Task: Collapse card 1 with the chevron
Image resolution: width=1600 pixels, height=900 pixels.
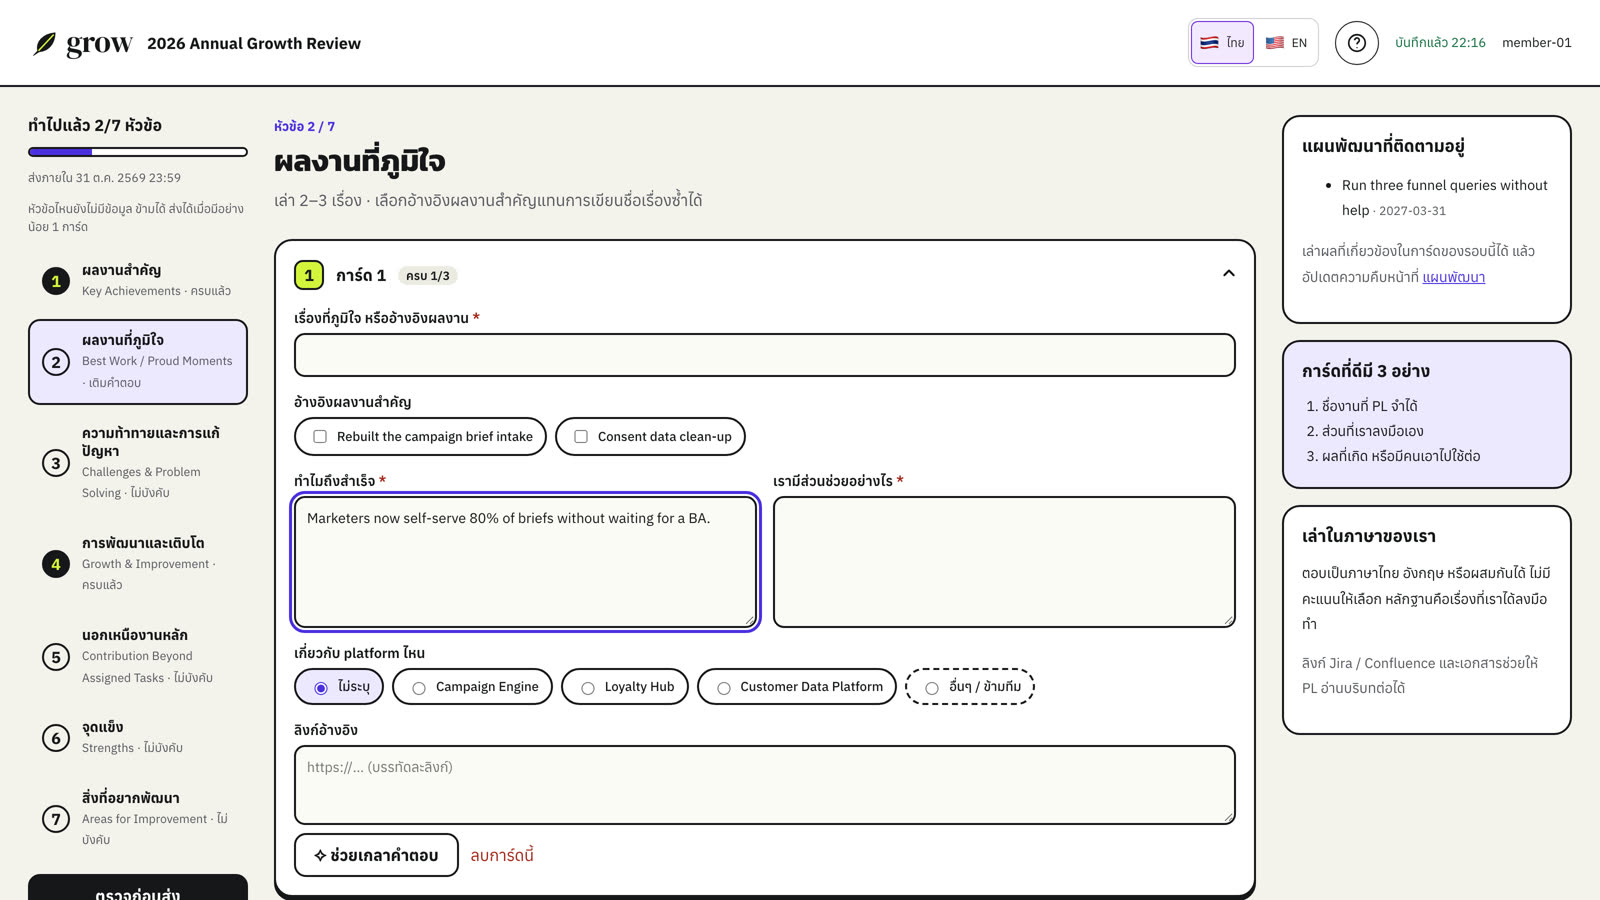Action: tap(1229, 273)
